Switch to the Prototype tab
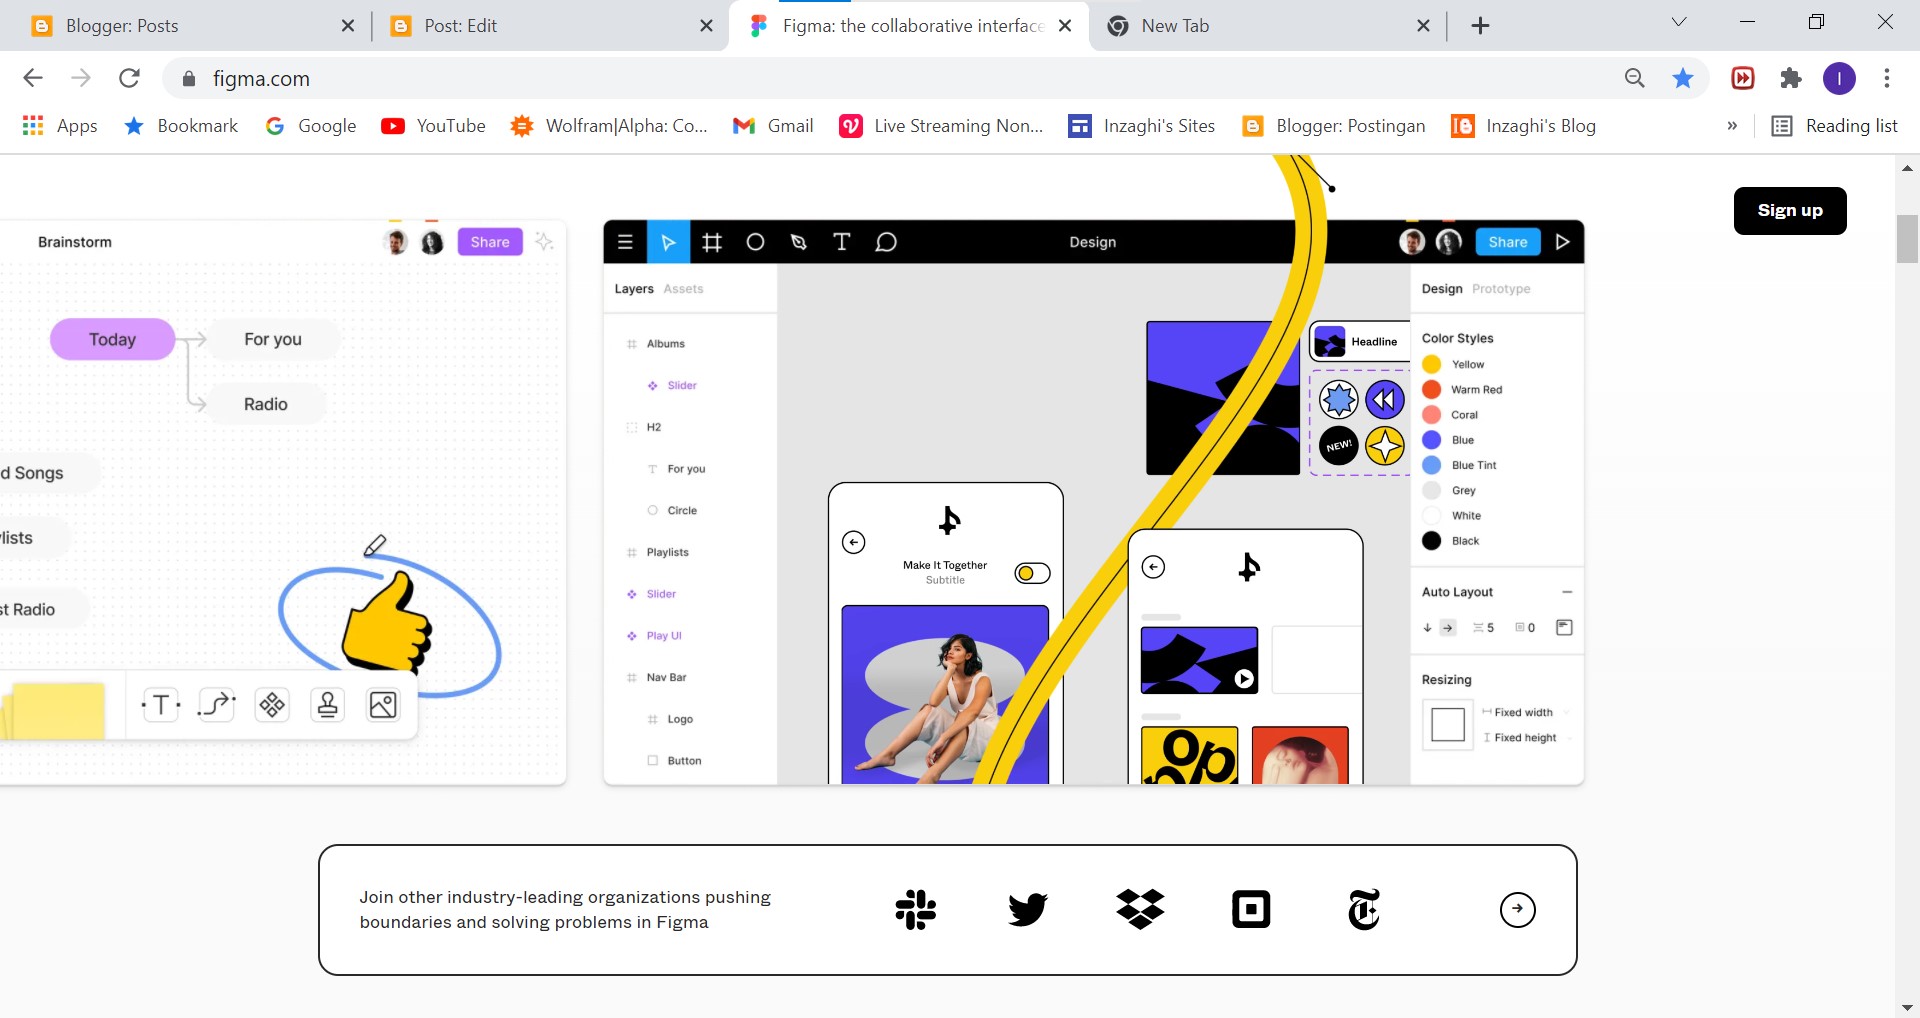1920x1018 pixels. (1503, 288)
